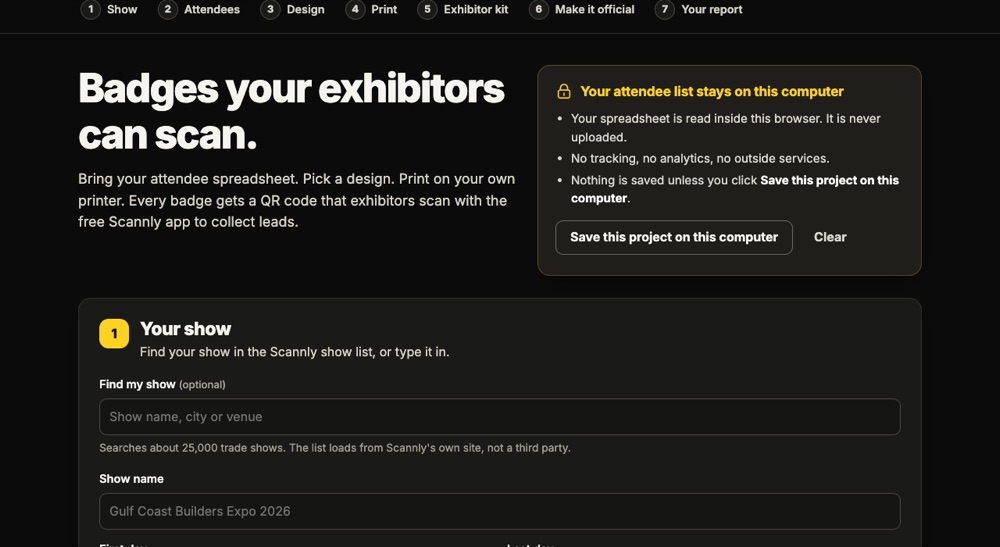
Task: Click 'Find your show in the Scannly show list' subtitle
Action: click(x=295, y=352)
